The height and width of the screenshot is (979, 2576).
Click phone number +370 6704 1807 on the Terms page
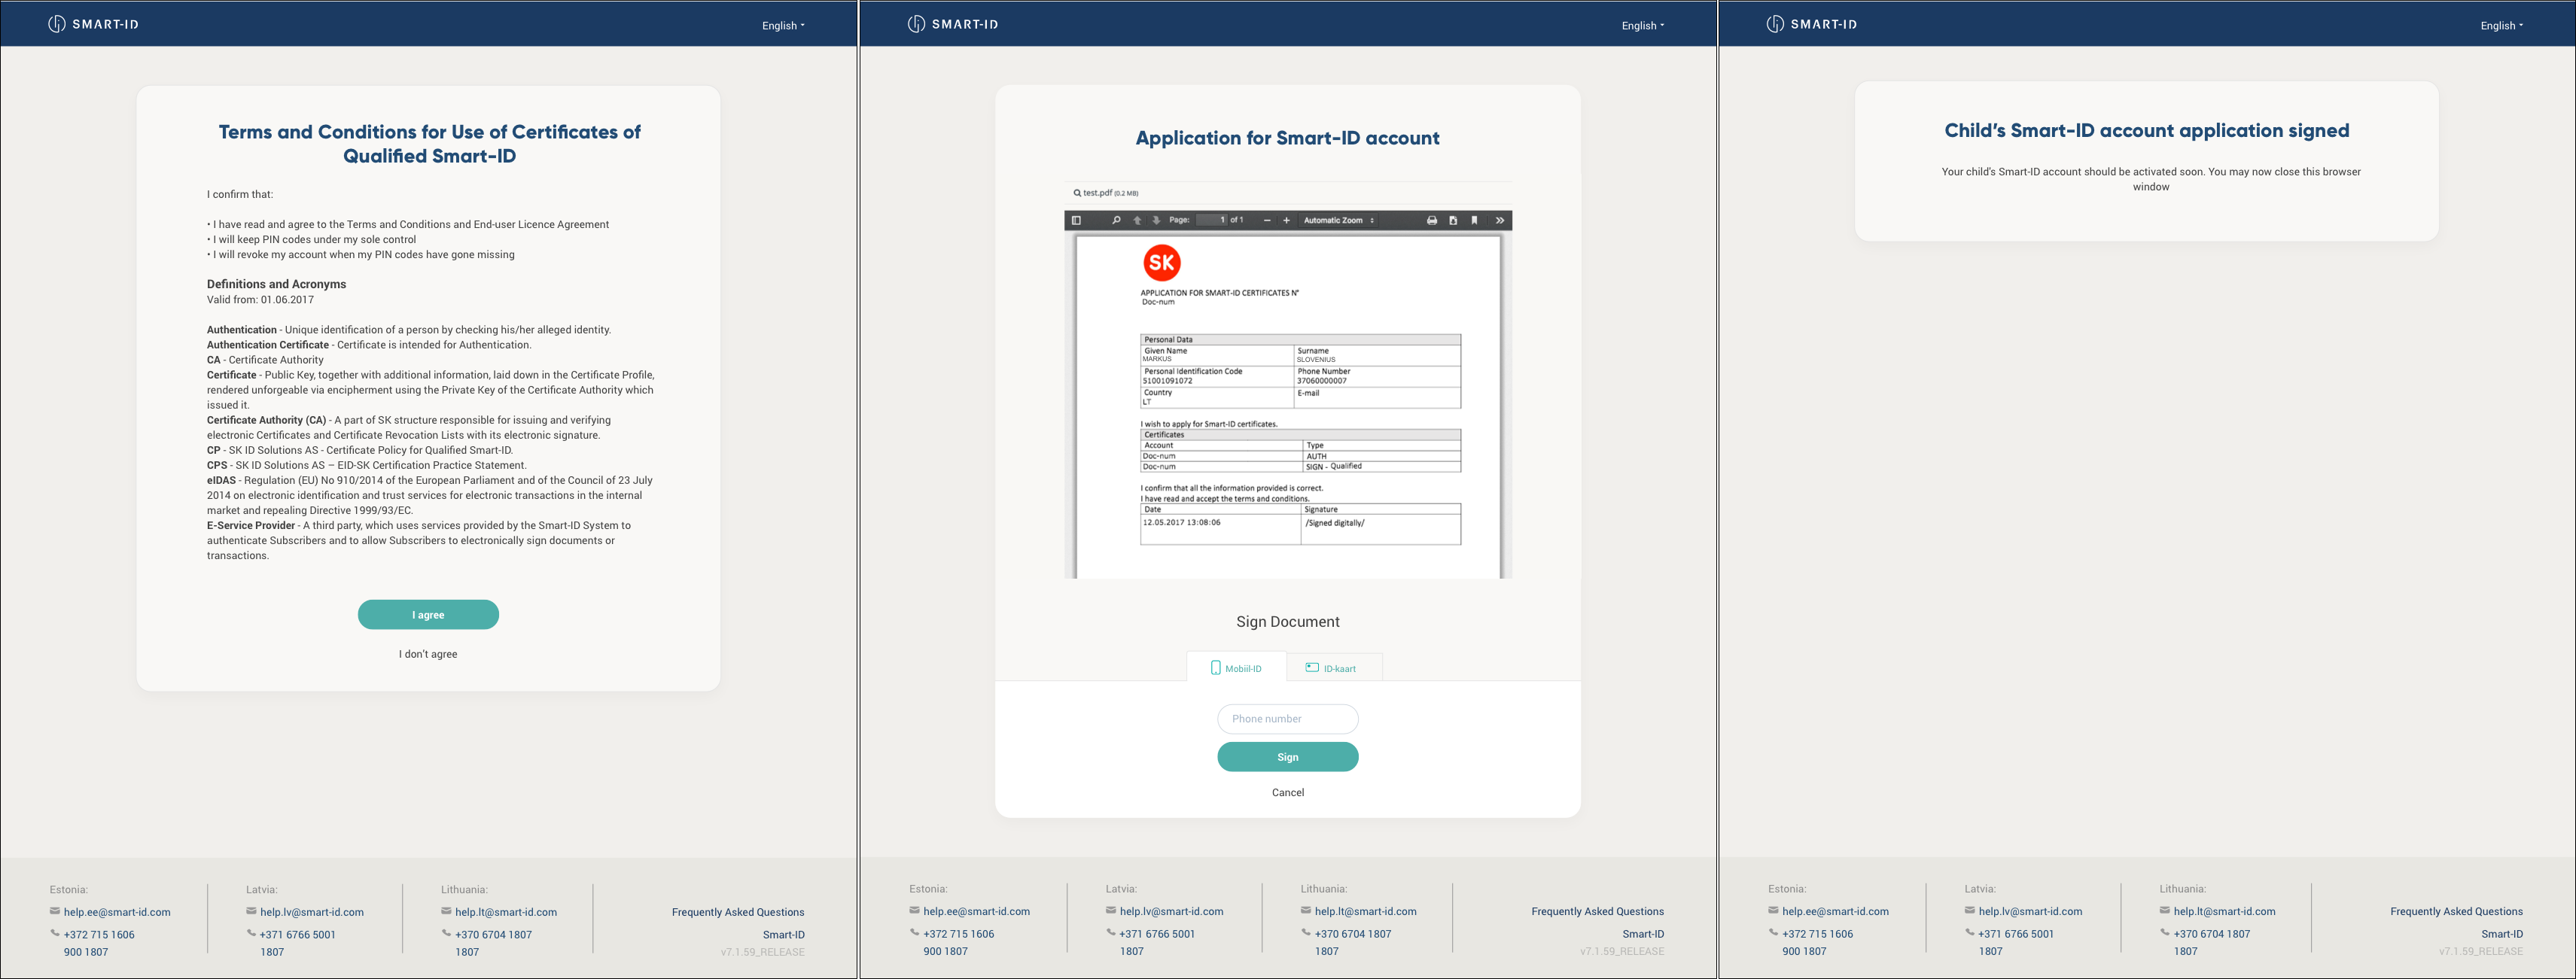pos(494,935)
